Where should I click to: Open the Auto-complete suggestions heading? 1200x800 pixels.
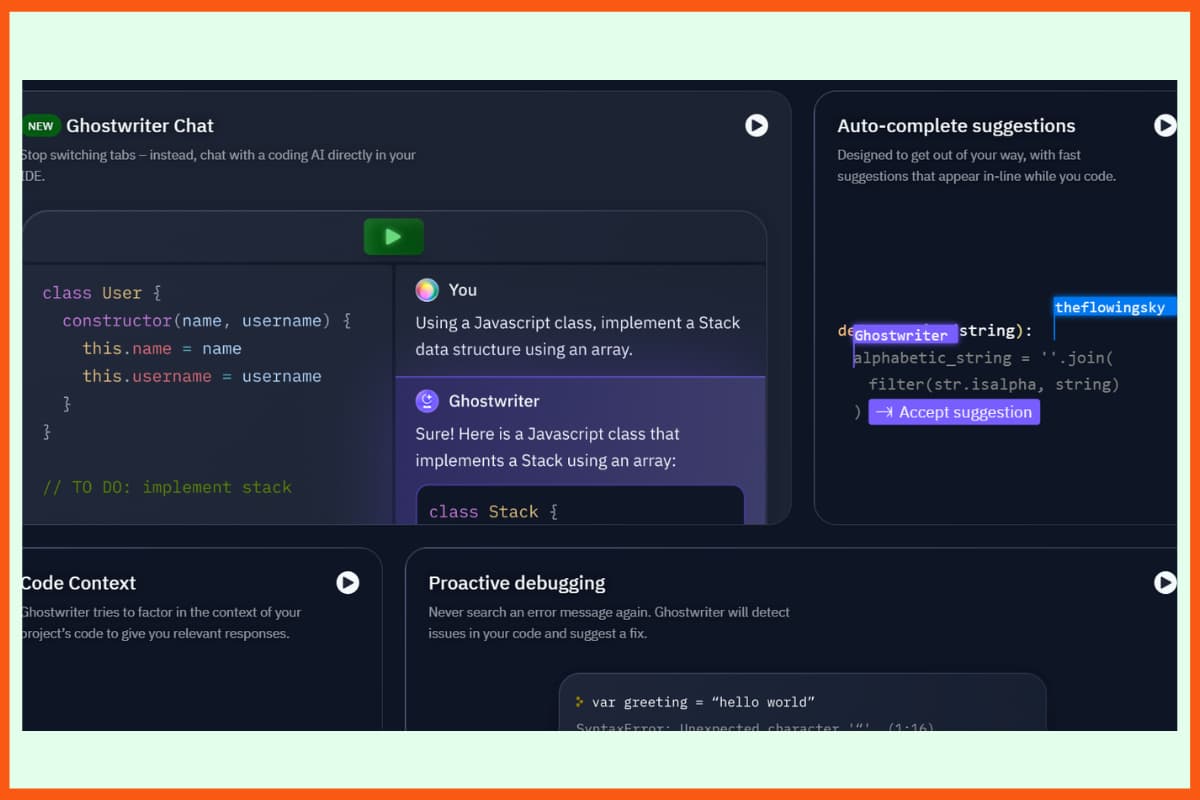point(956,126)
